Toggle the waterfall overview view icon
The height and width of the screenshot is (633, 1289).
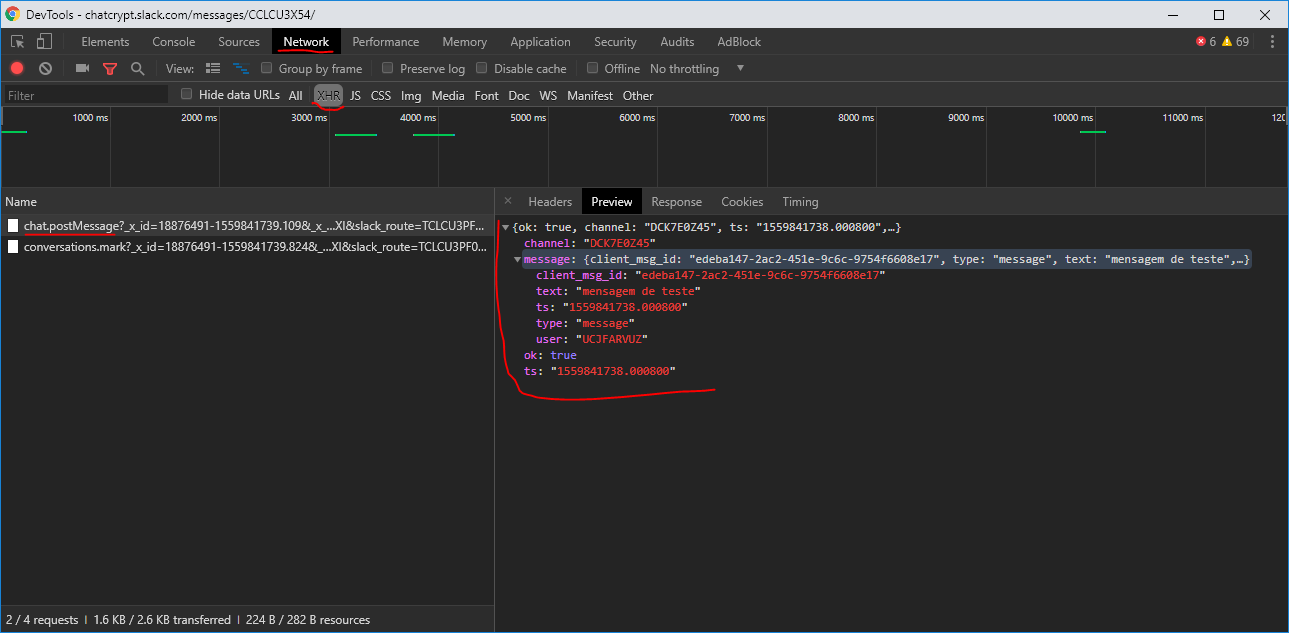241,69
